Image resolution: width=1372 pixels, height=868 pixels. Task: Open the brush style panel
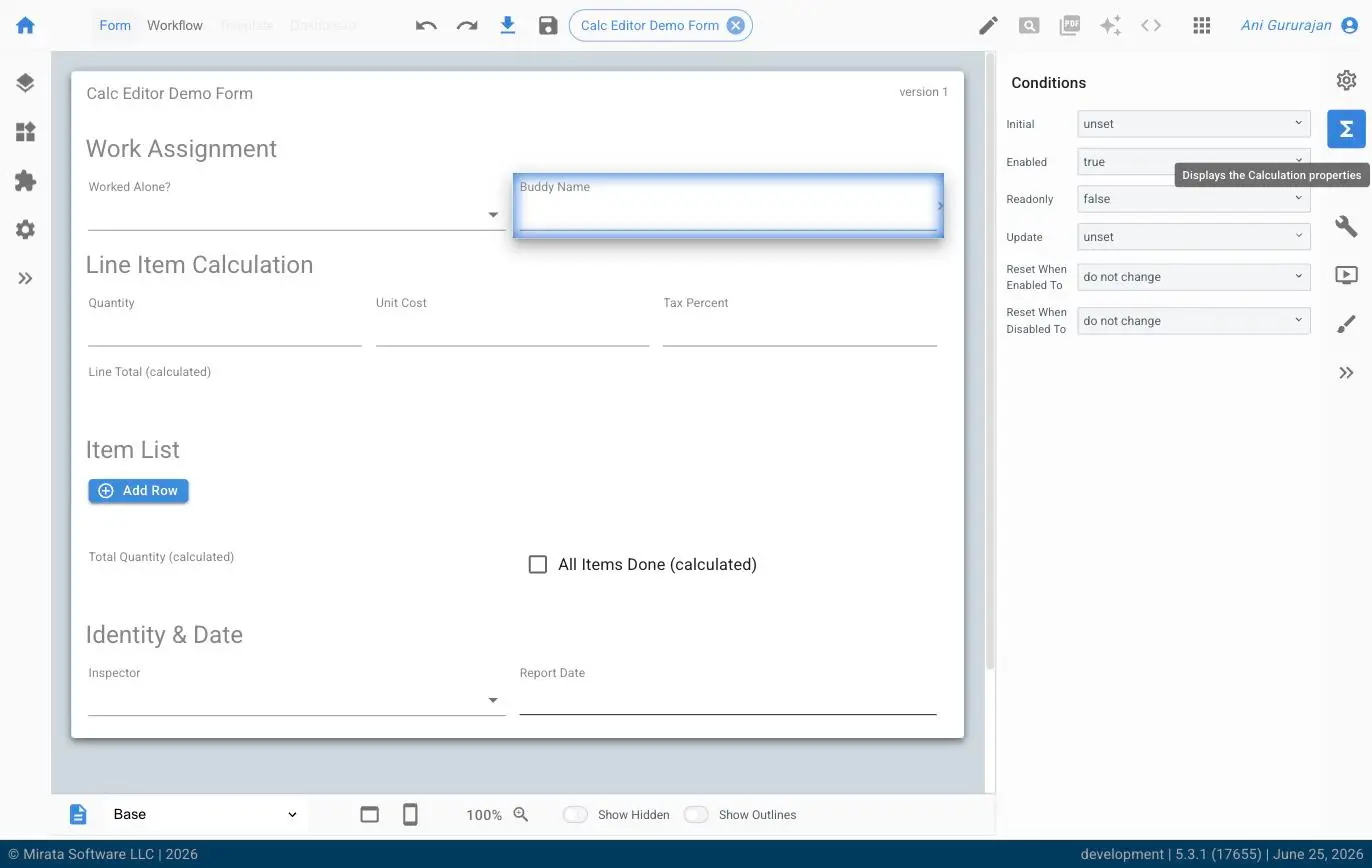click(x=1346, y=324)
